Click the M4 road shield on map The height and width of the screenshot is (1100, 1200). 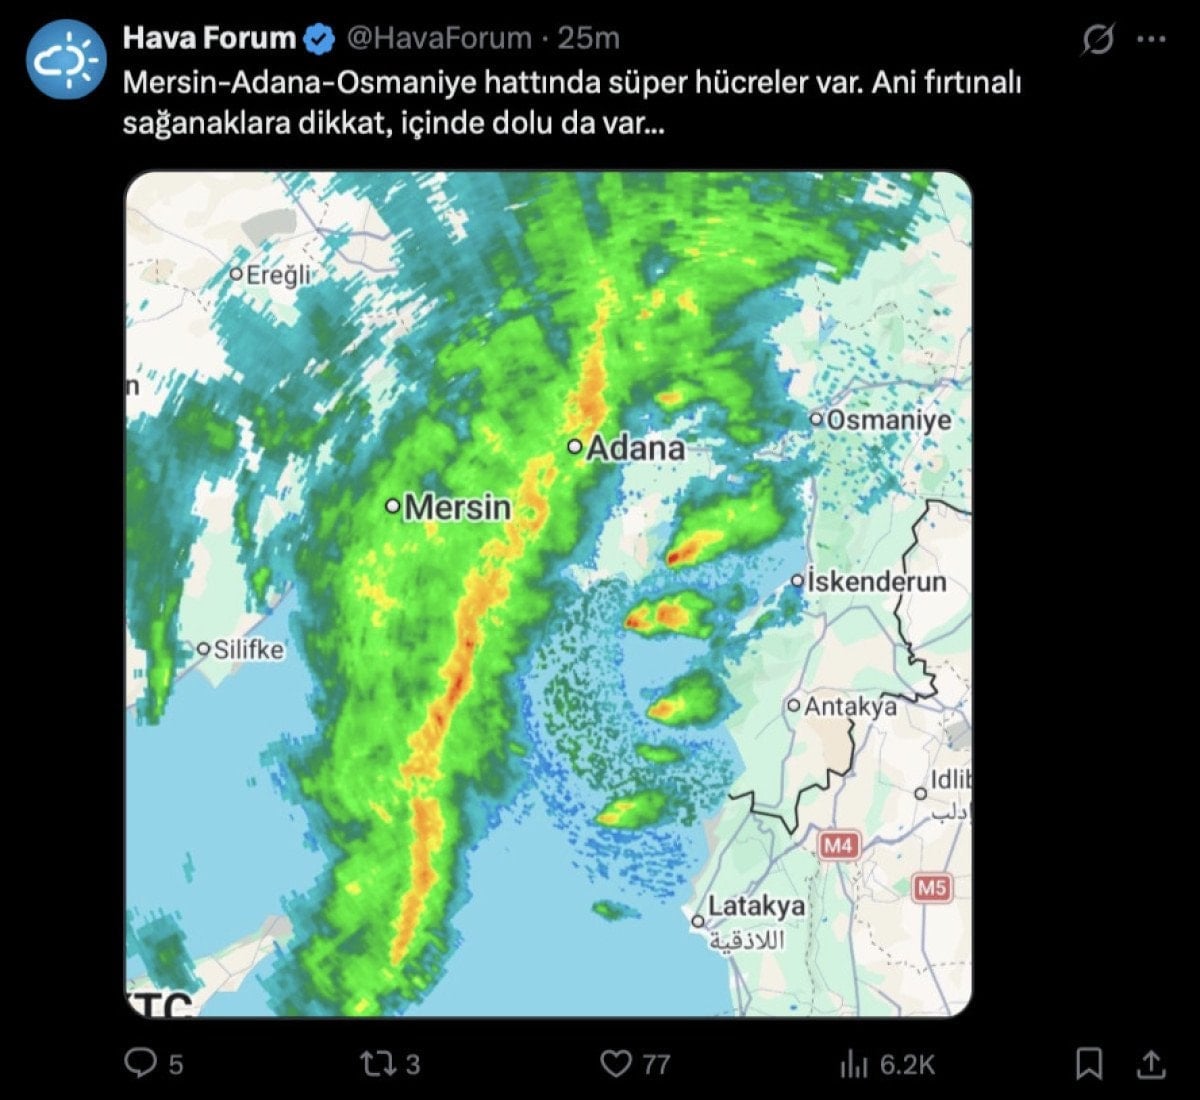pyautogui.click(x=838, y=846)
